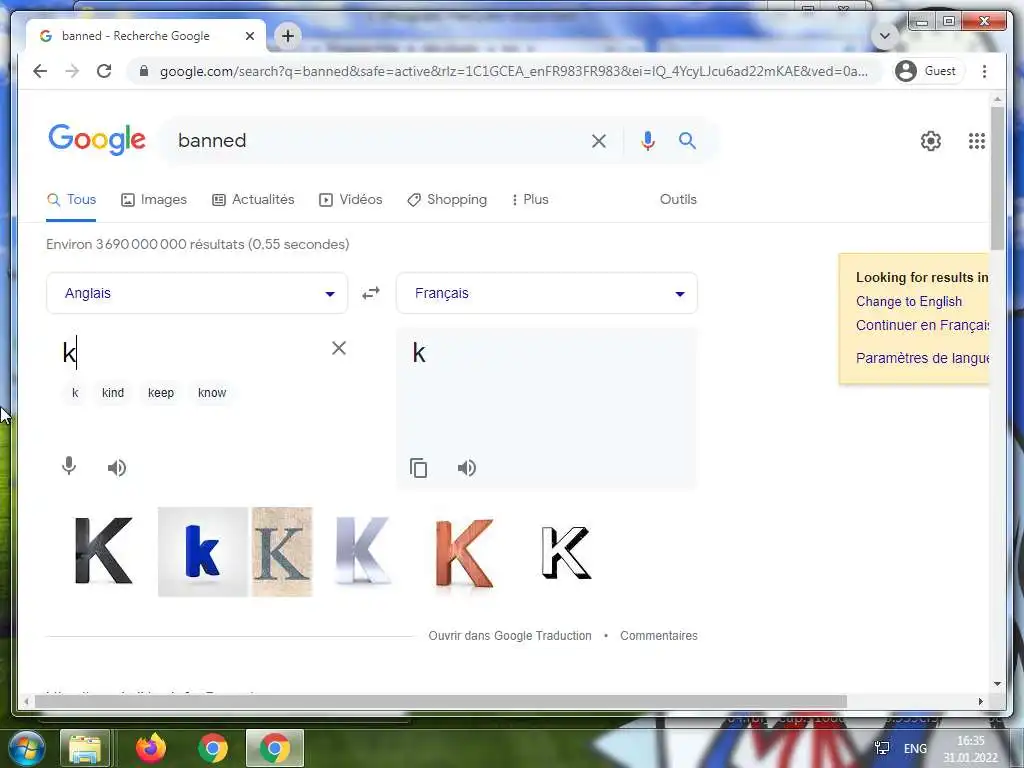This screenshot has width=1024, height=768.
Task: Launch Firefox from the taskbar
Action: 151,749
